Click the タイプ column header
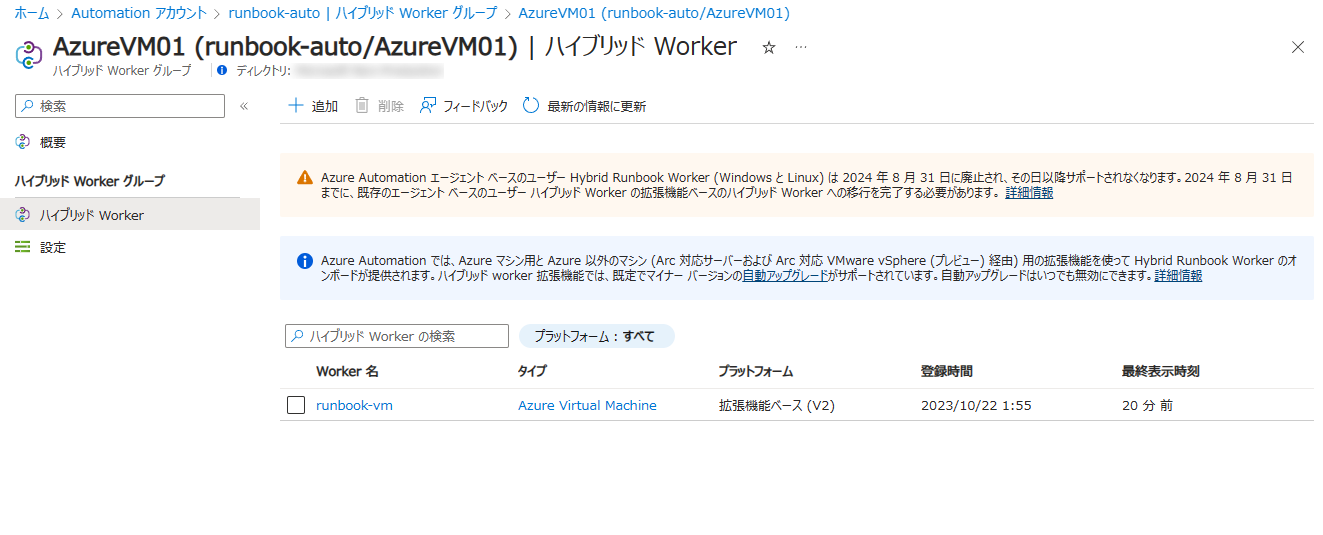 (532, 371)
